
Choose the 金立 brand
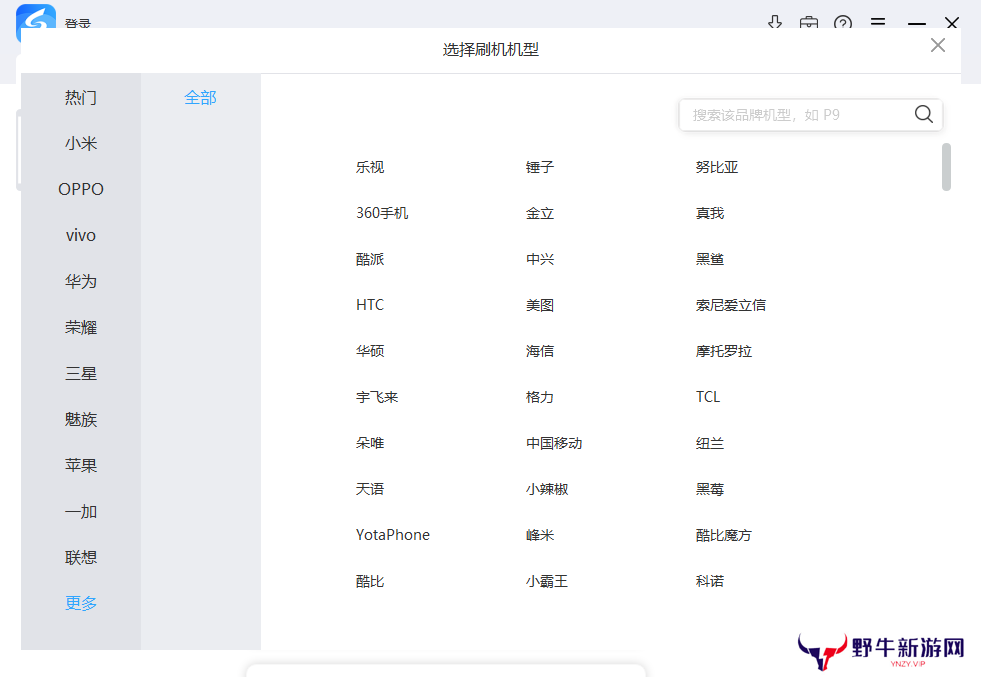pyautogui.click(x=539, y=213)
